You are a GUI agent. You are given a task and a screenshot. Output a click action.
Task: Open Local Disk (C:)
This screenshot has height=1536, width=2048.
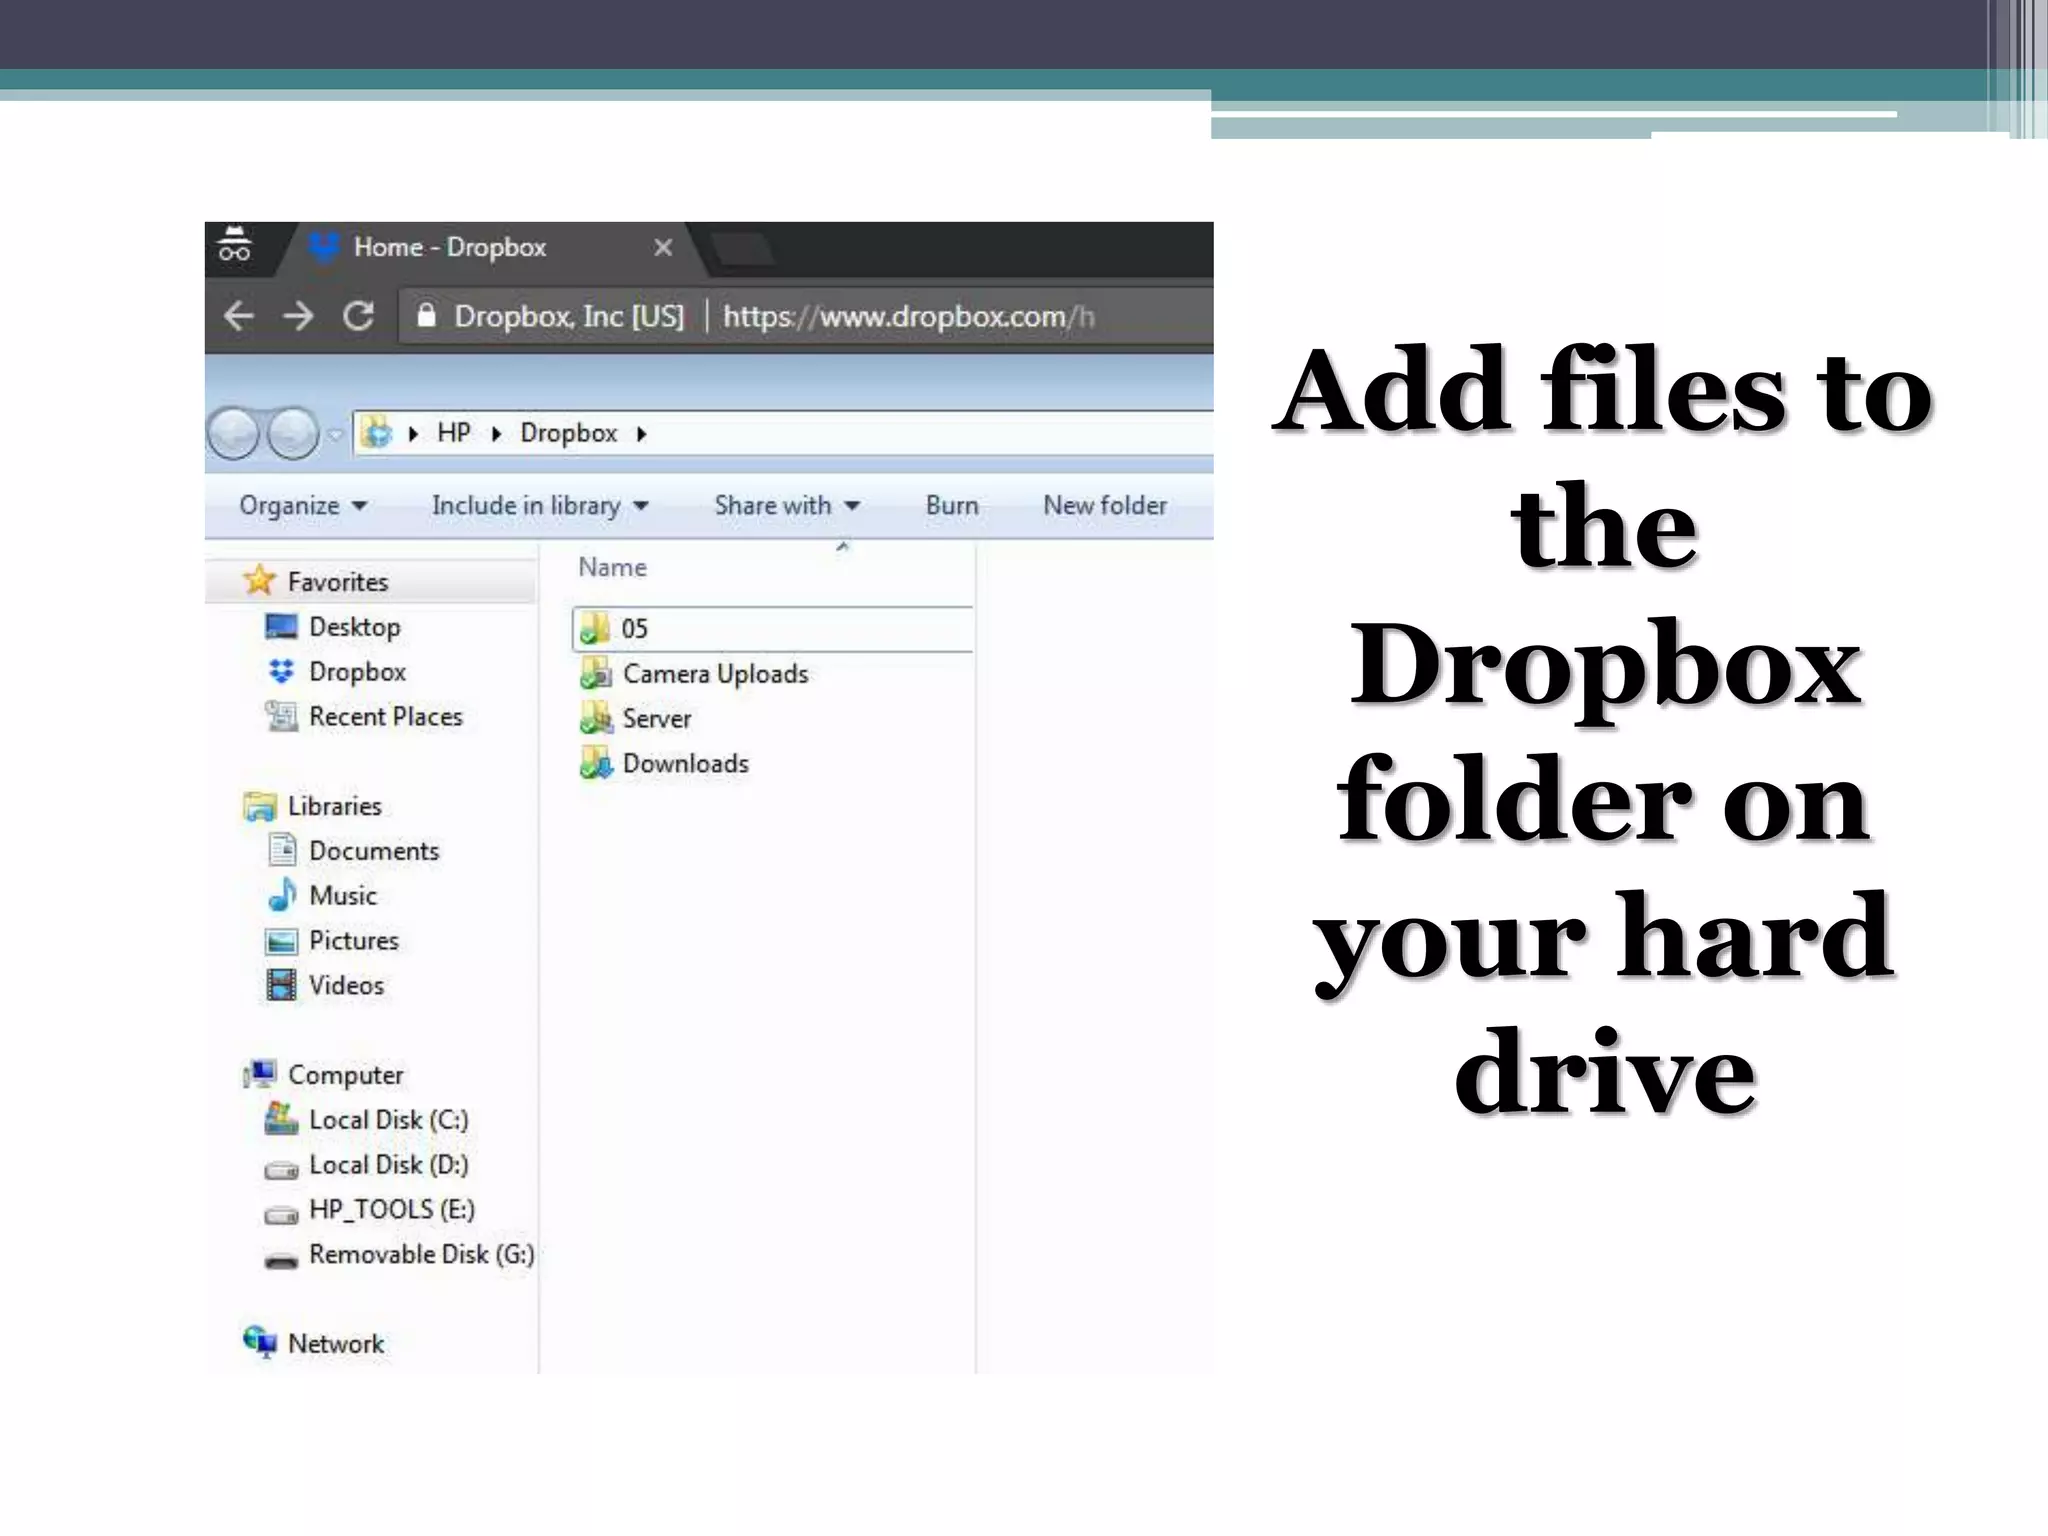pos(388,1120)
